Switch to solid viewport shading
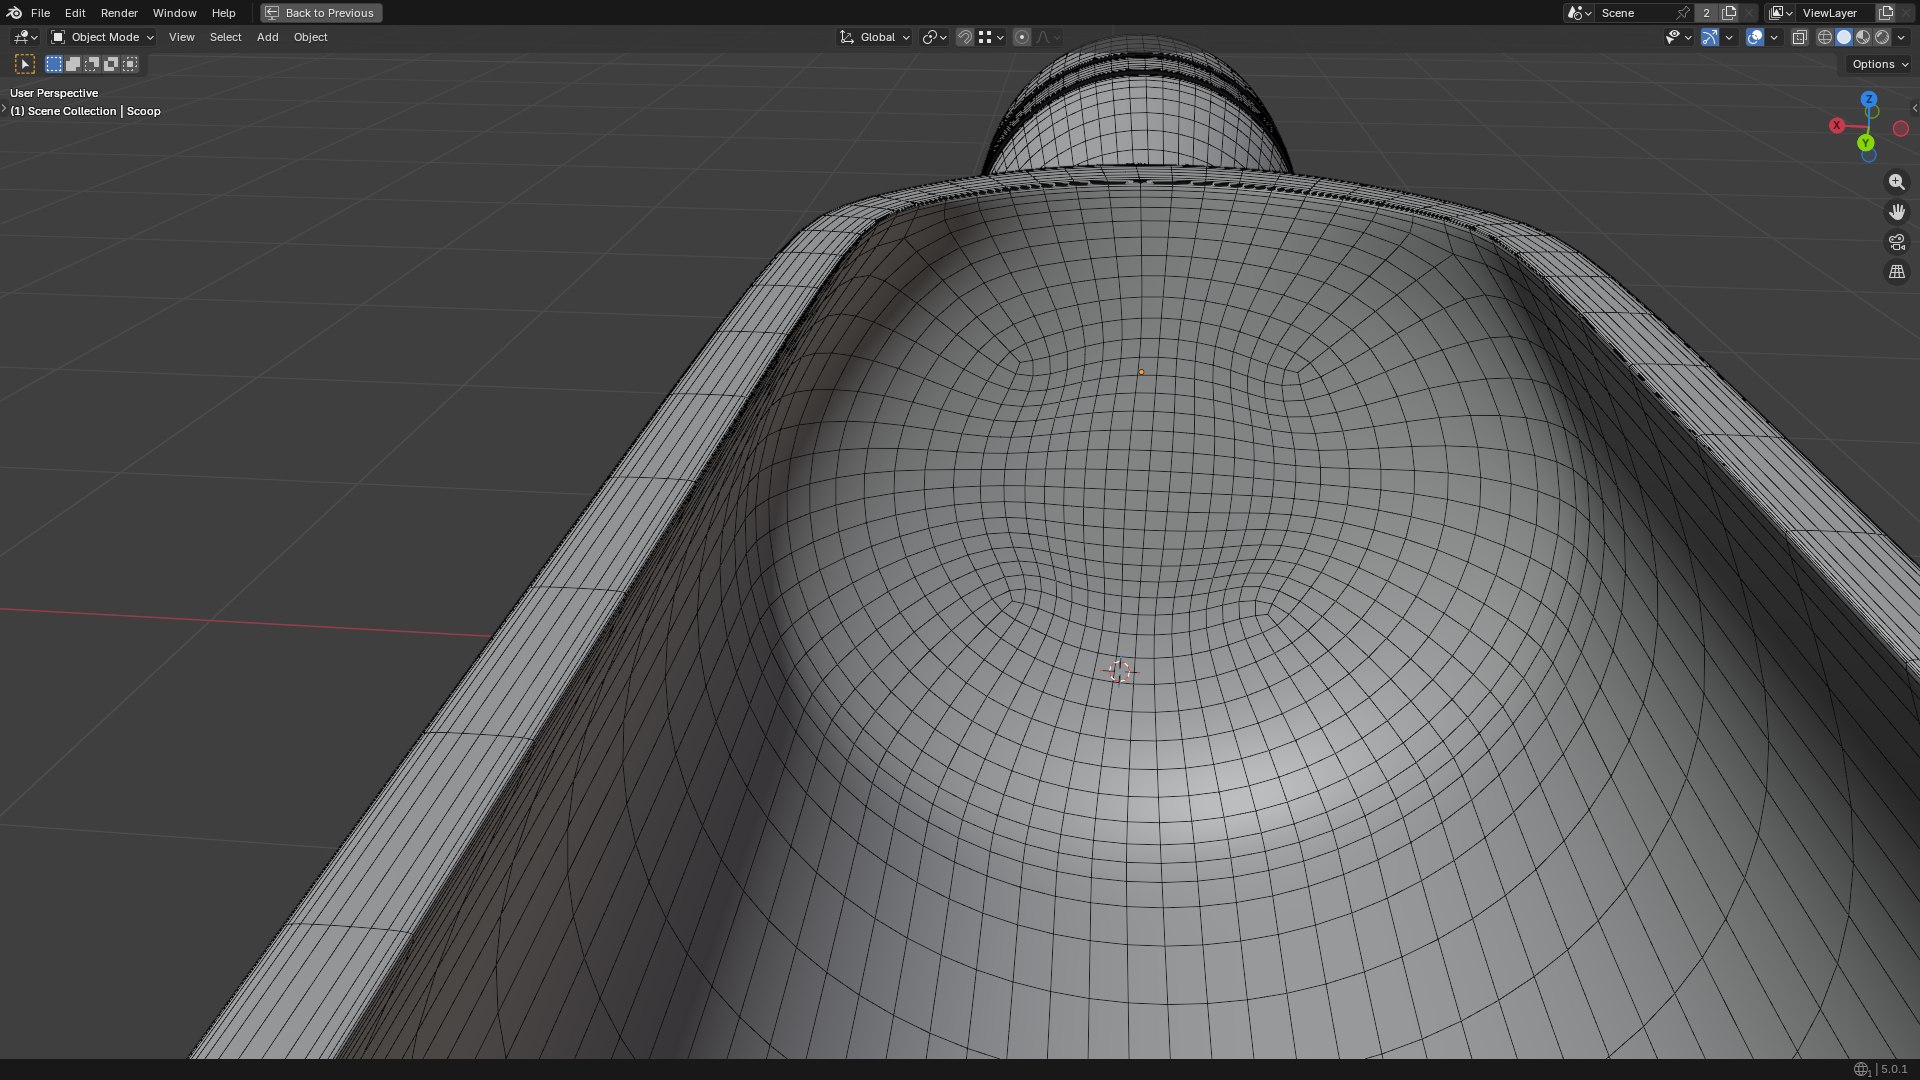1920x1080 pixels. 1844,37
